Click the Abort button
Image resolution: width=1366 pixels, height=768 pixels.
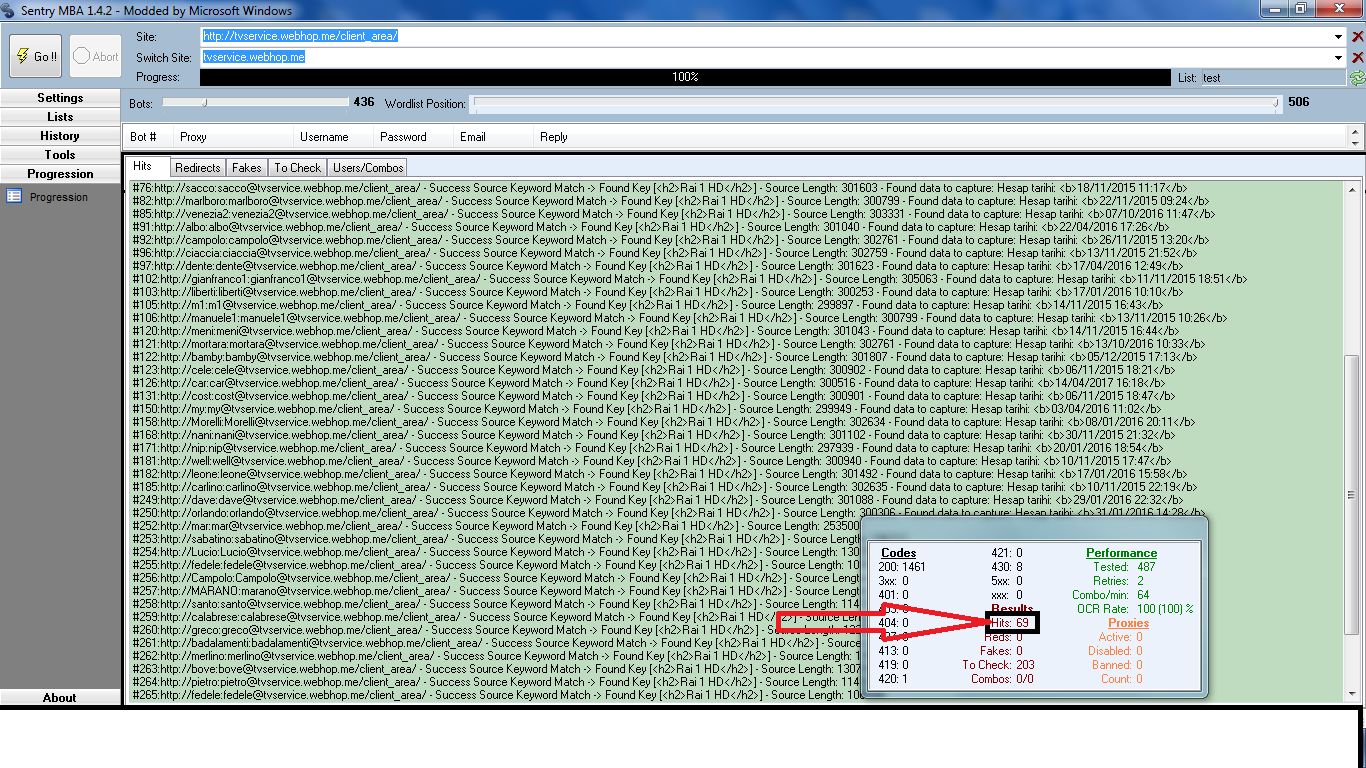click(96, 56)
